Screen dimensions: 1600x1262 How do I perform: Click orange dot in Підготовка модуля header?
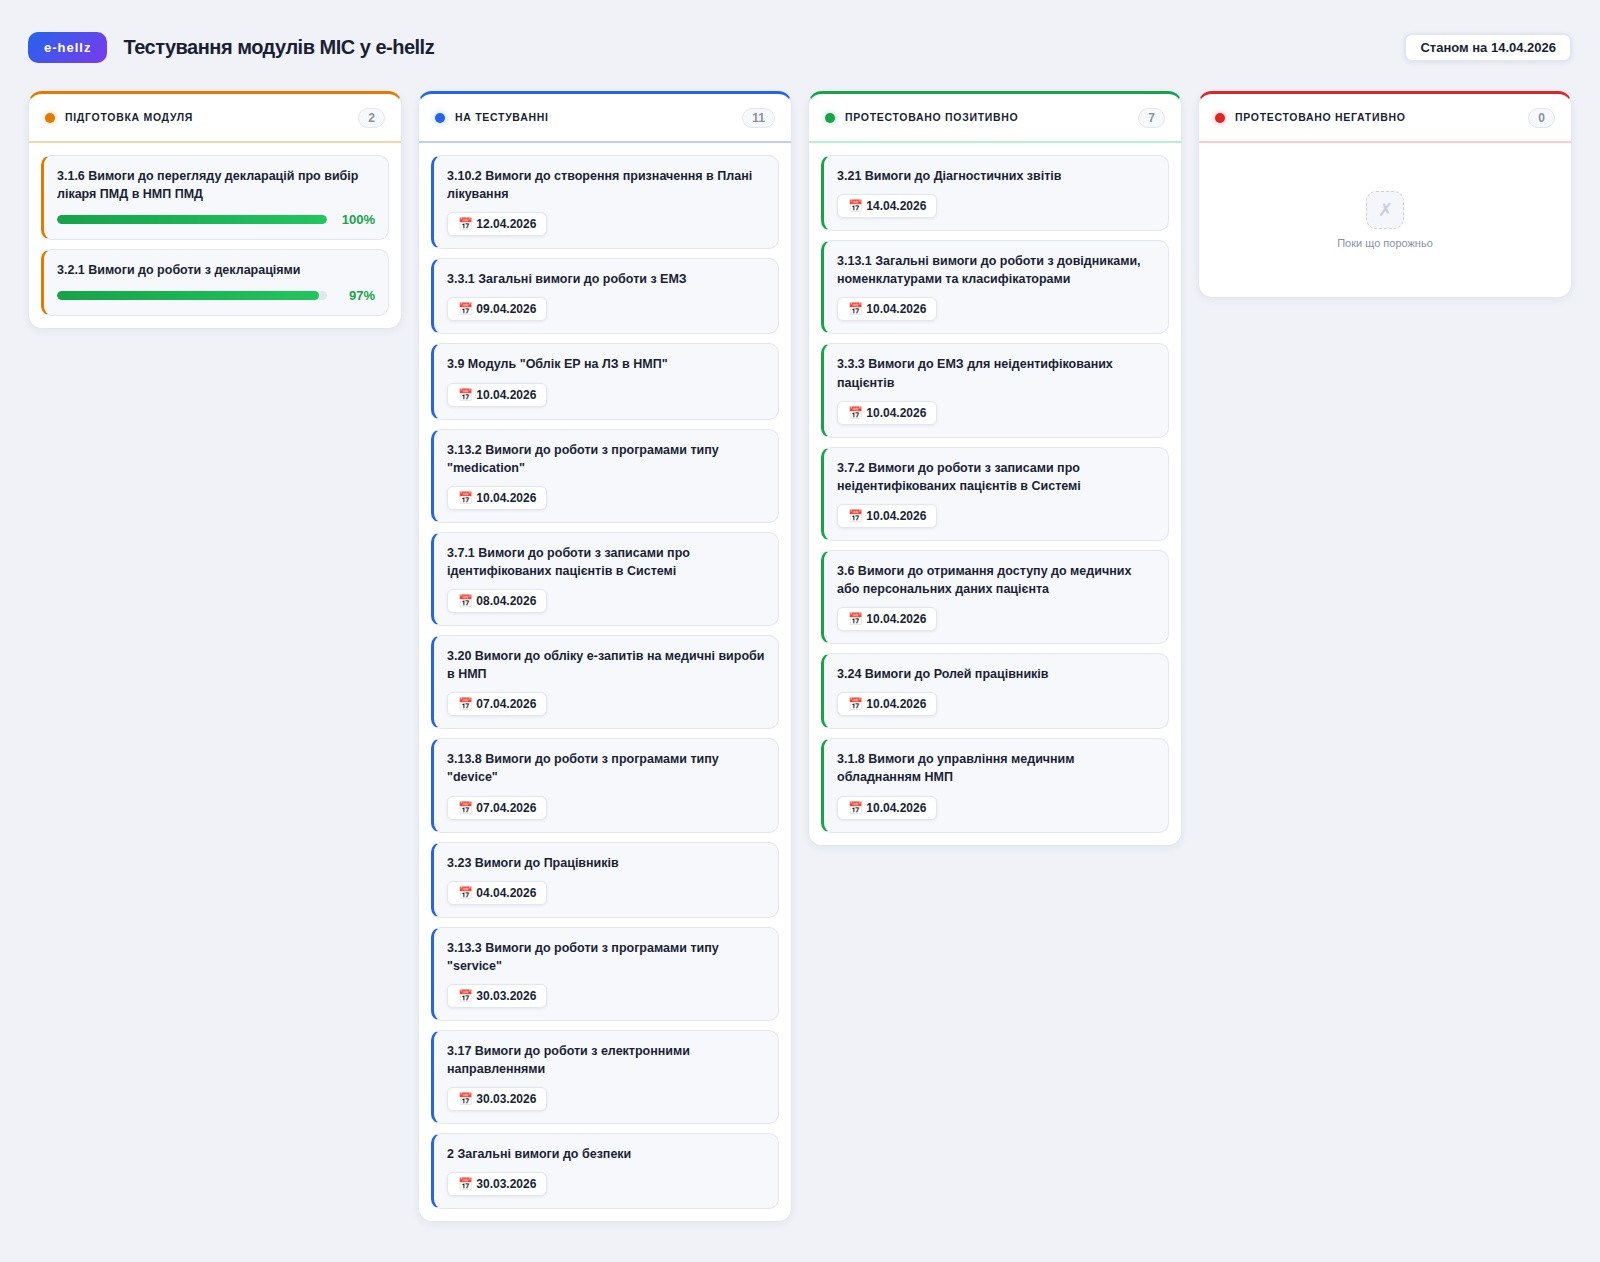point(50,118)
